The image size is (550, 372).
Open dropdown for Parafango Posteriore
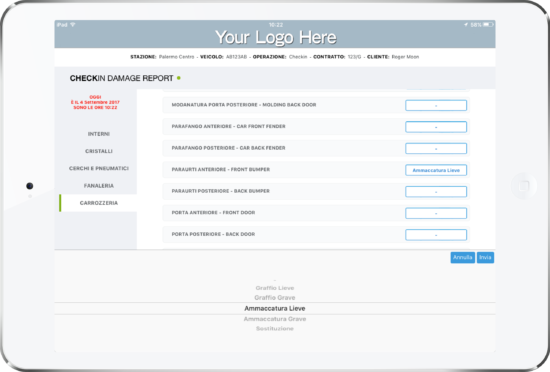[436, 148]
